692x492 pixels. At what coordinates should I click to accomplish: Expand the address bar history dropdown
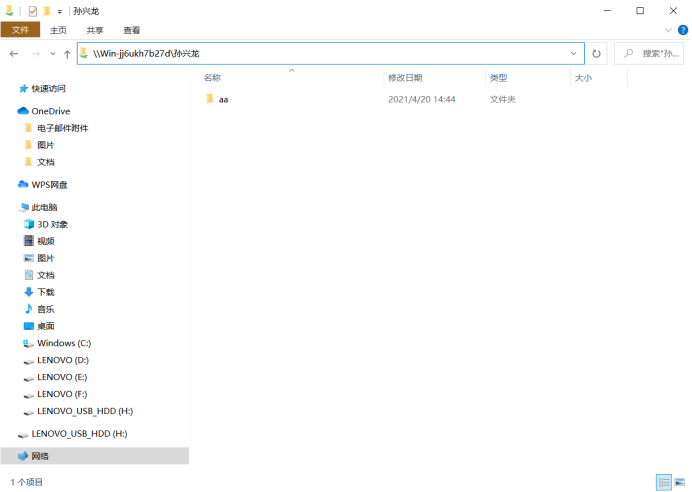(x=573, y=53)
